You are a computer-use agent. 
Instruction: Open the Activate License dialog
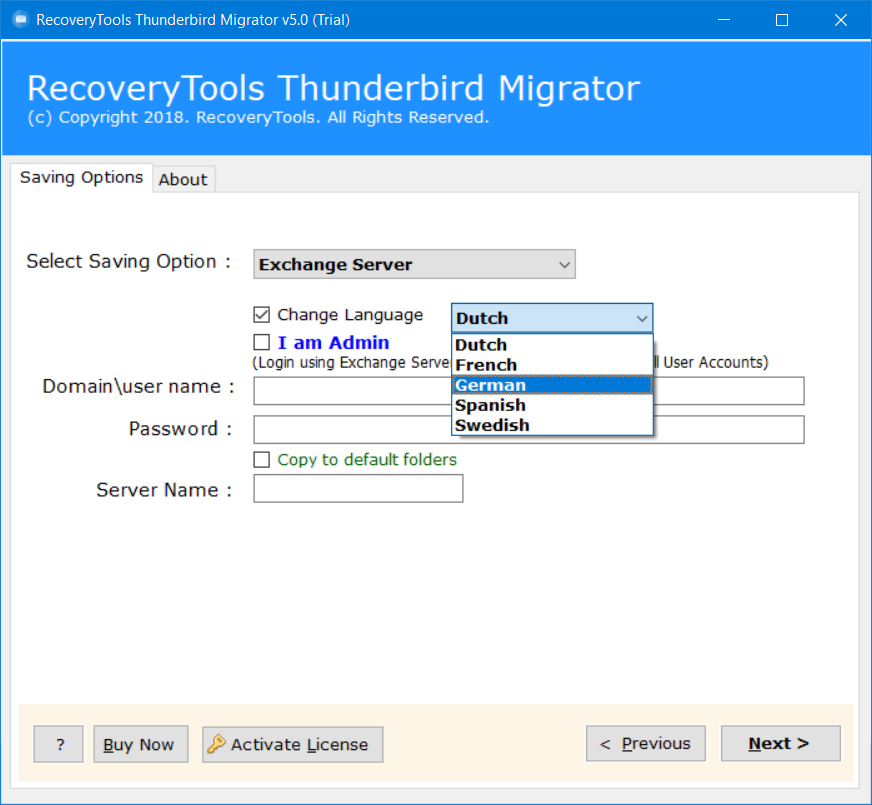click(293, 744)
